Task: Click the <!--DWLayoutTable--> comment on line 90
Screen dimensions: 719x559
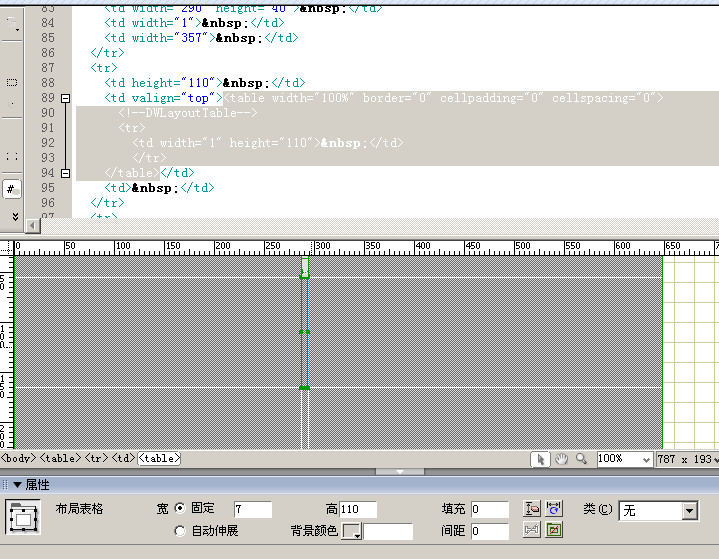Action: tap(188, 113)
